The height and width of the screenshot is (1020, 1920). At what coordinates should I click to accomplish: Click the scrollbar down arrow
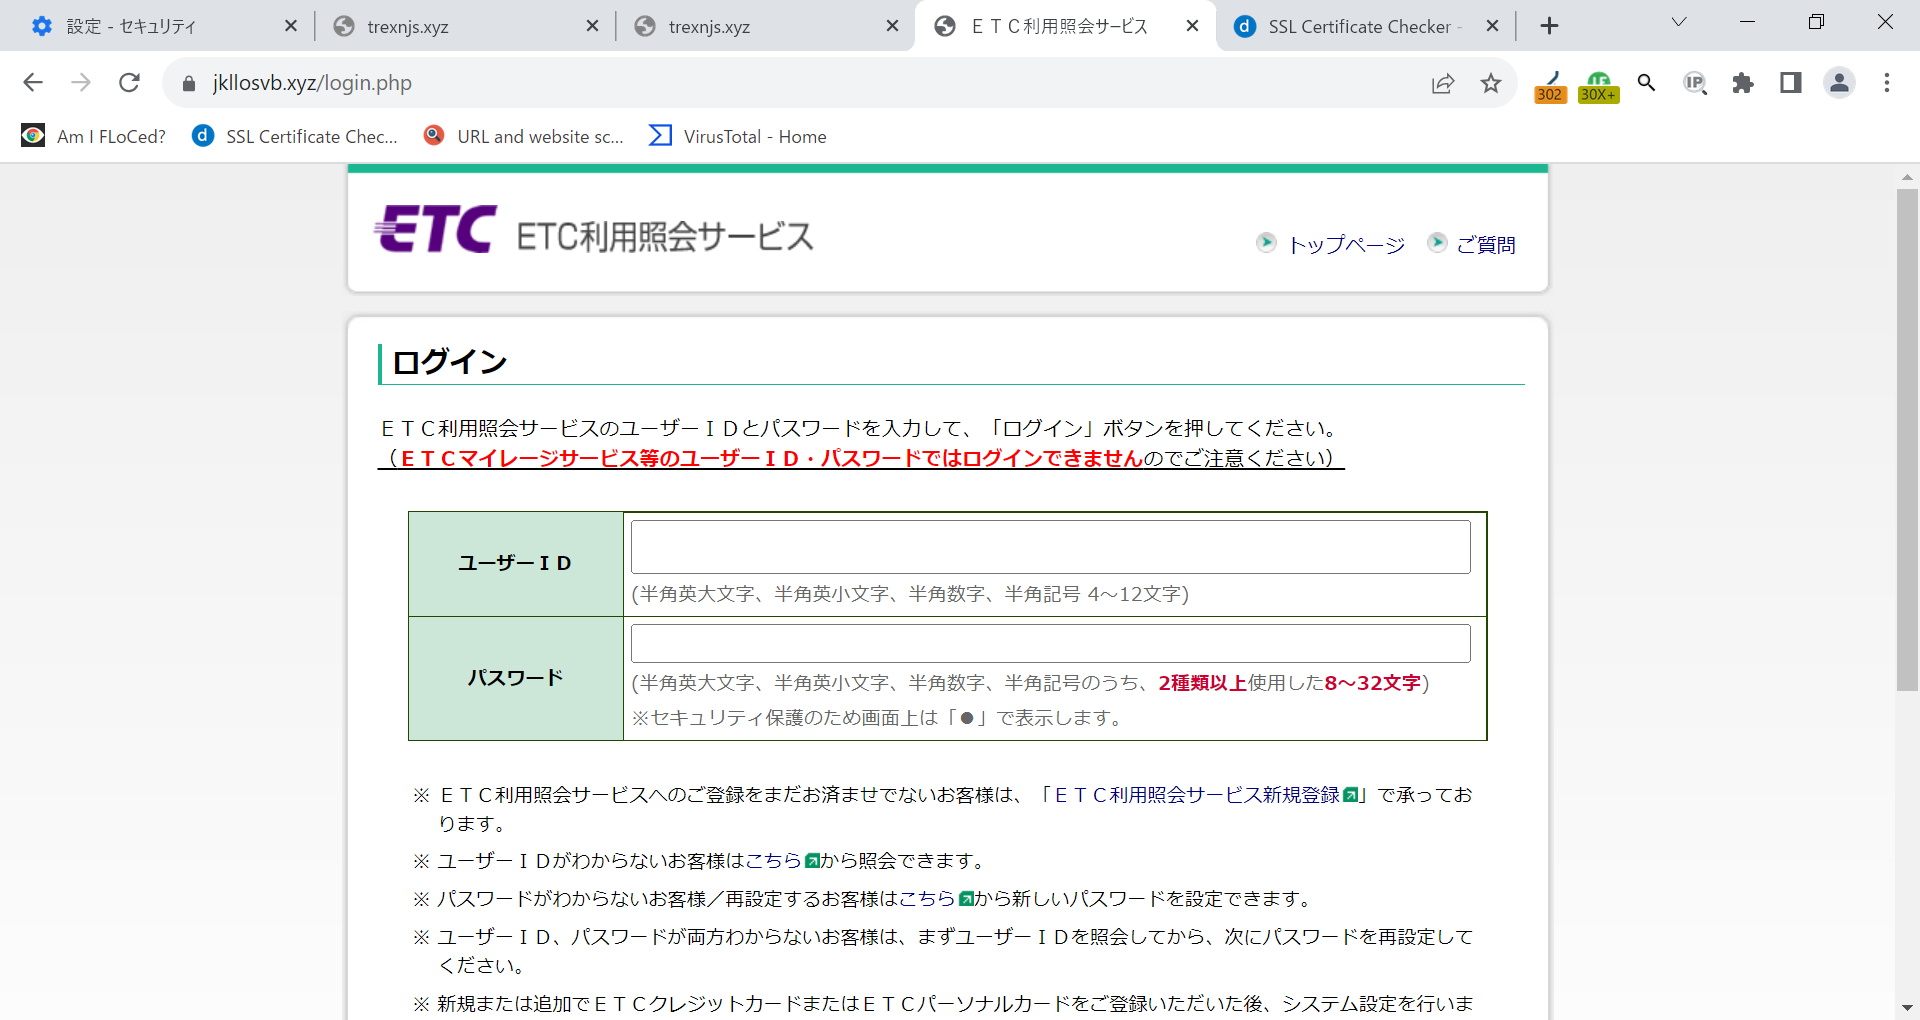(x=1907, y=1007)
